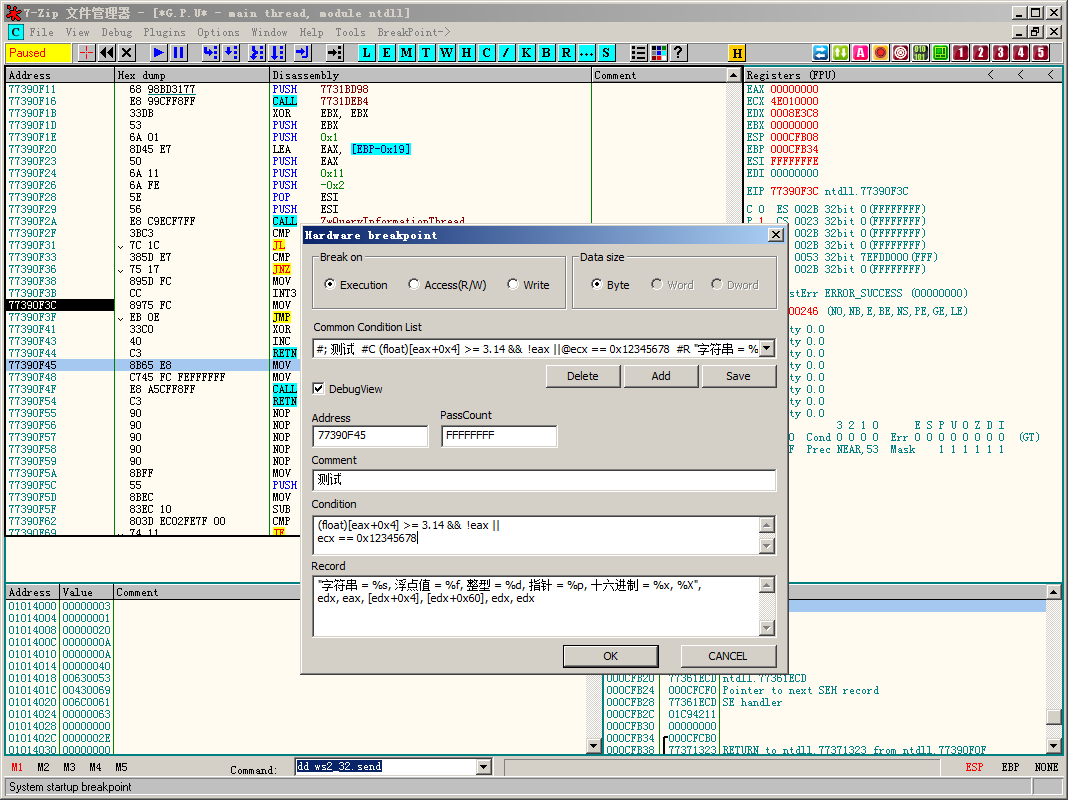Open the Log 'L' window icon

[366, 53]
